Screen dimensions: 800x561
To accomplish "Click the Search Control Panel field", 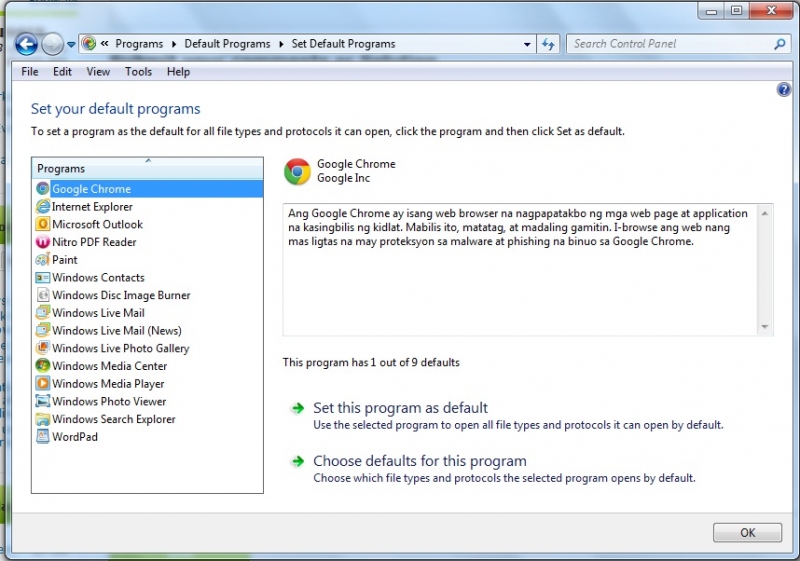I will point(670,44).
